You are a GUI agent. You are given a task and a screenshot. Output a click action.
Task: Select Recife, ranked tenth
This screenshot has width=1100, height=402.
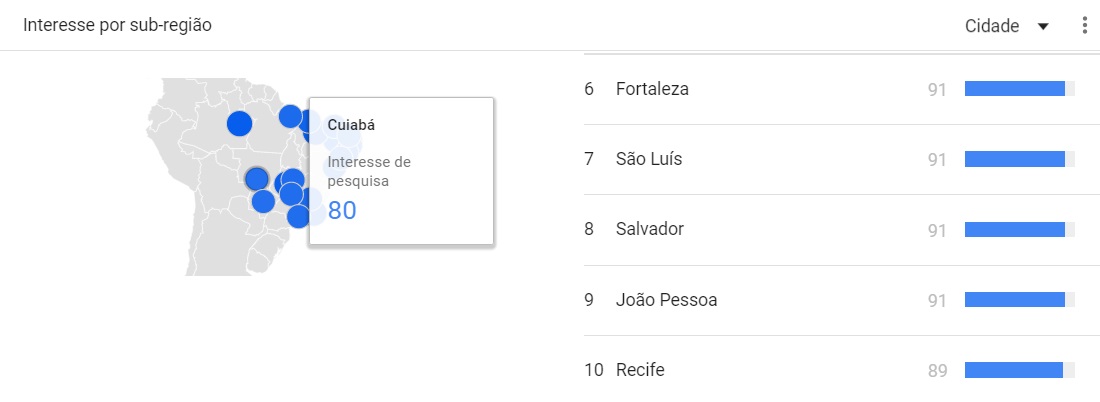640,370
